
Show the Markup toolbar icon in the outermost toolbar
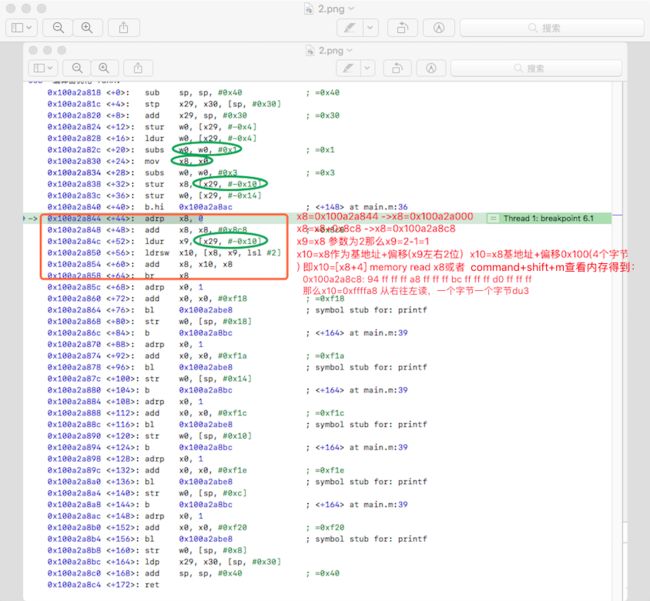click(439, 28)
